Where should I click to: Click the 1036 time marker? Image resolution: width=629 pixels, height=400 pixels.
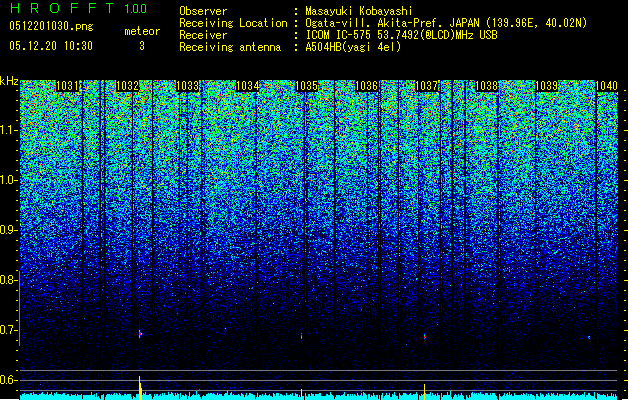click(x=367, y=86)
